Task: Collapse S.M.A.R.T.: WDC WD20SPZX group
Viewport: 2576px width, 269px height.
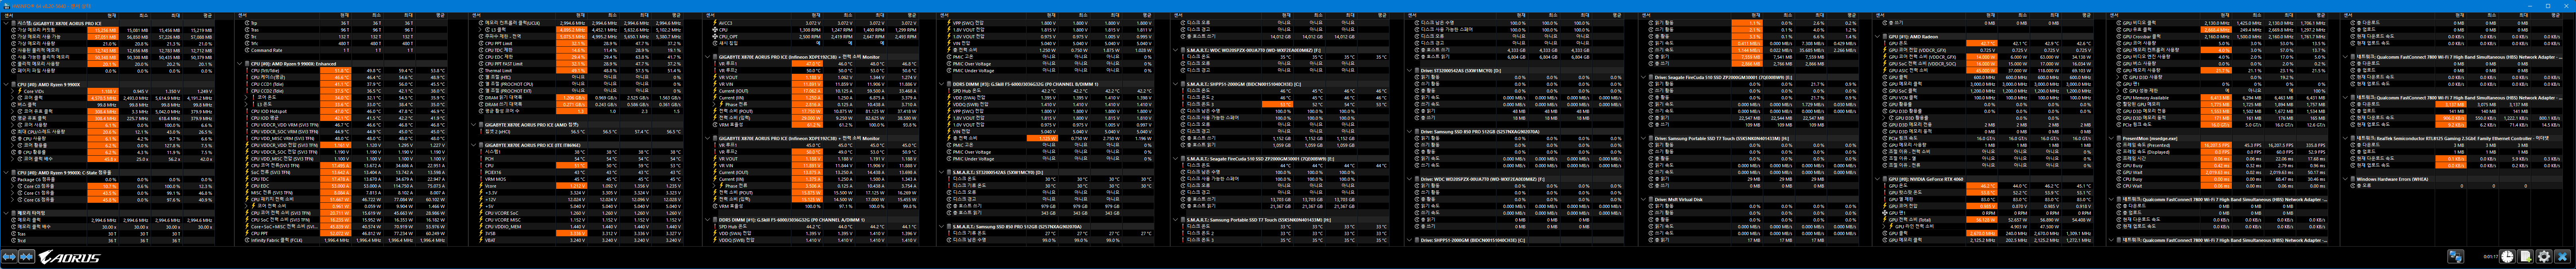Action: coord(1175,49)
